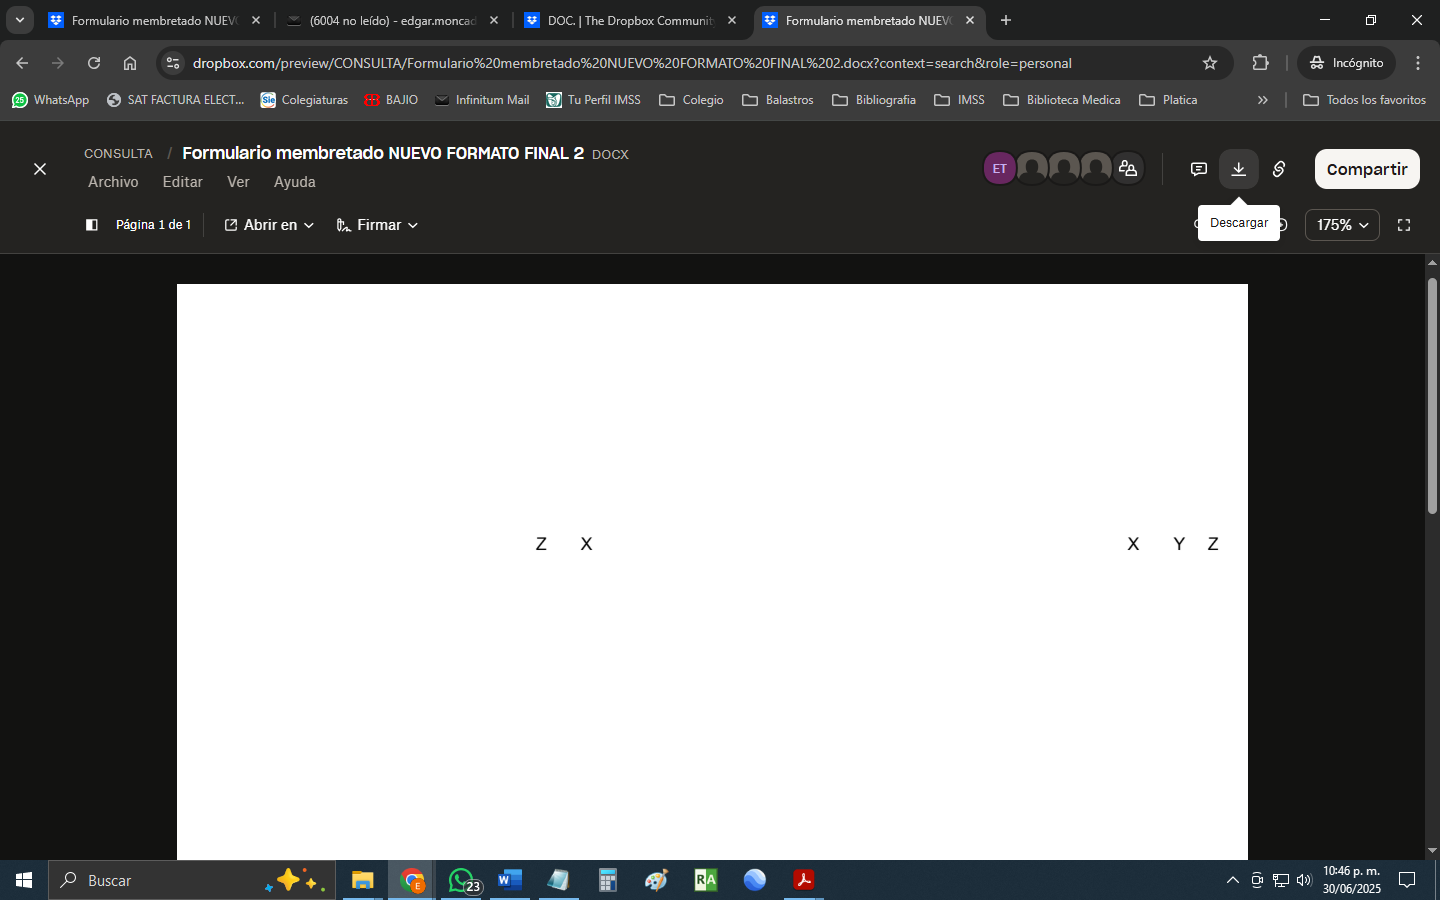Screen dimensions: 1440x900
Task: Toggle the page thumbnails sidebar
Action: [92, 225]
